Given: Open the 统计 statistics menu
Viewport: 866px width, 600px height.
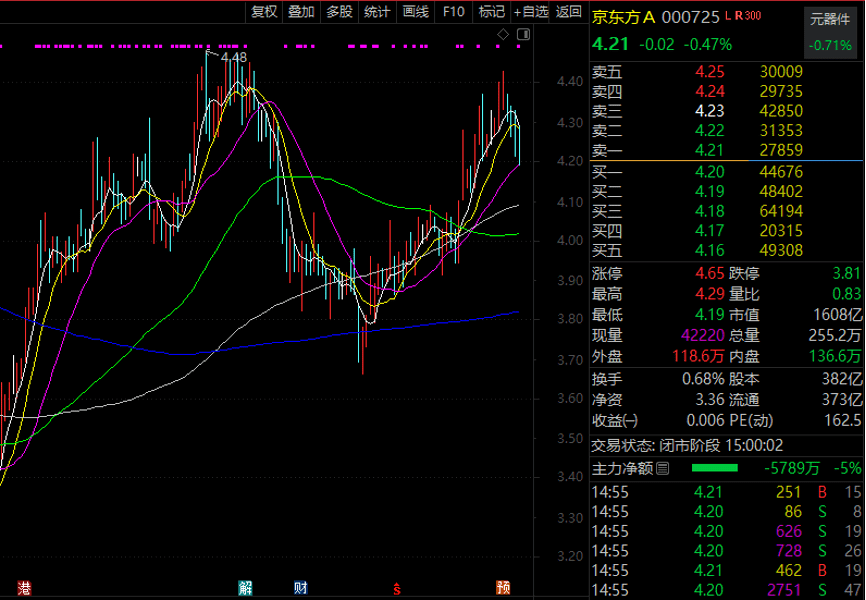Looking at the screenshot, I should point(377,12).
